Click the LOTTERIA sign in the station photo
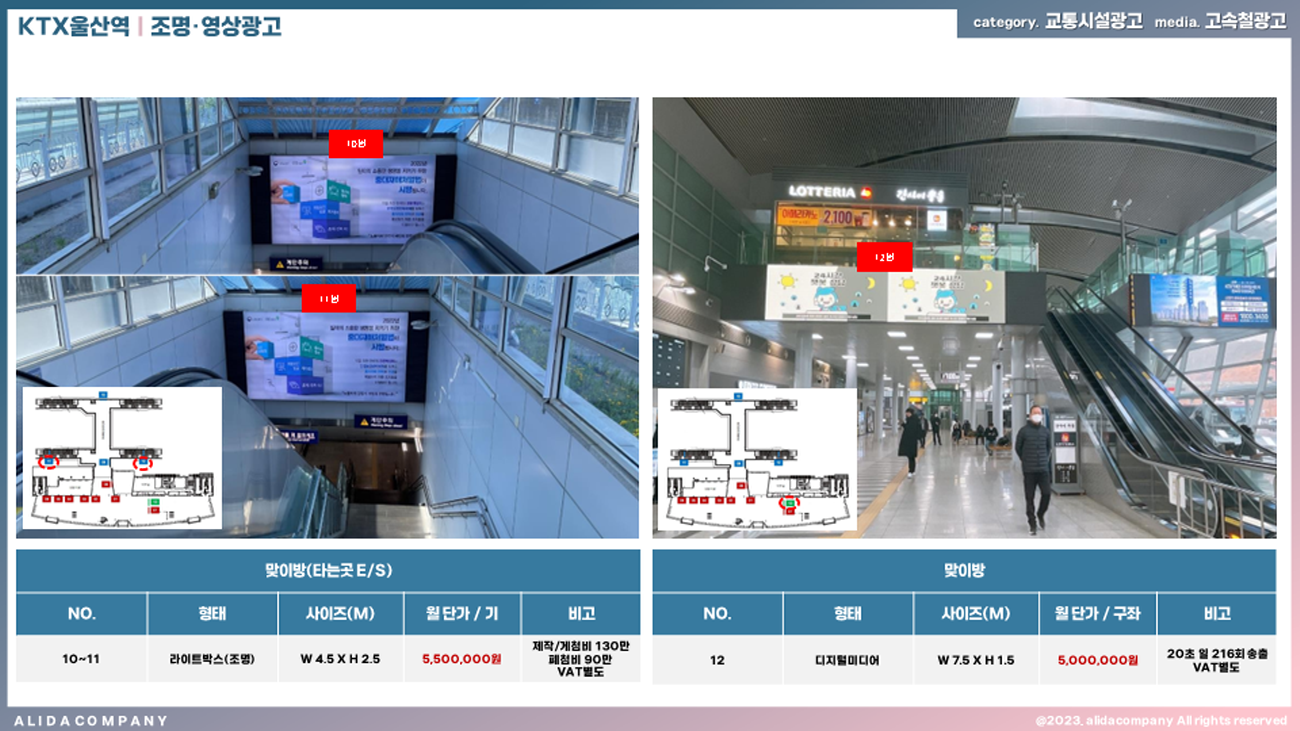 pyautogui.click(x=823, y=192)
